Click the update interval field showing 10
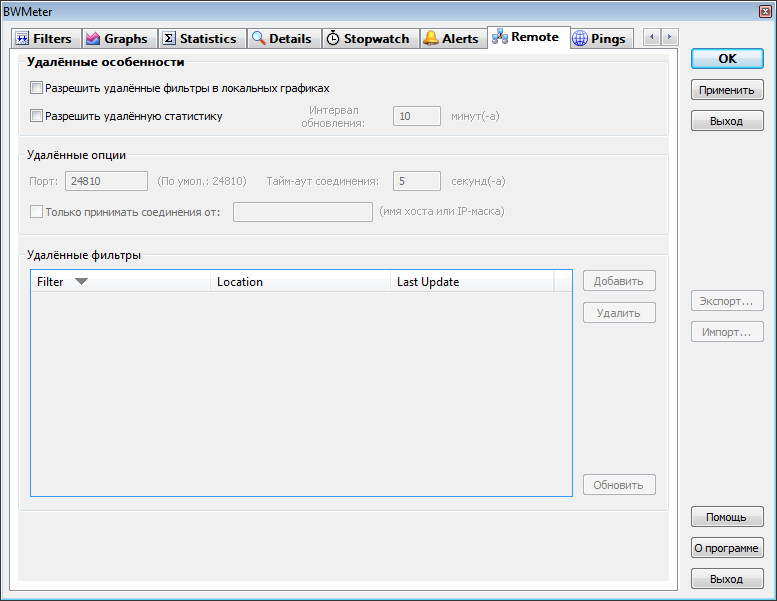This screenshot has height=601, width=777. tap(416, 116)
